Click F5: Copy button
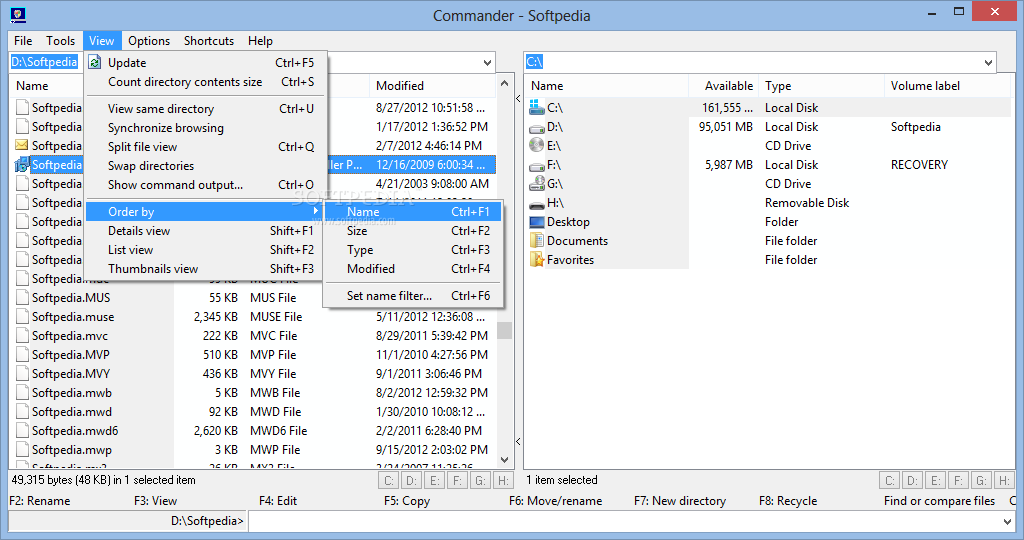The height and width of the screenshot is (540, 1024). 407,501
